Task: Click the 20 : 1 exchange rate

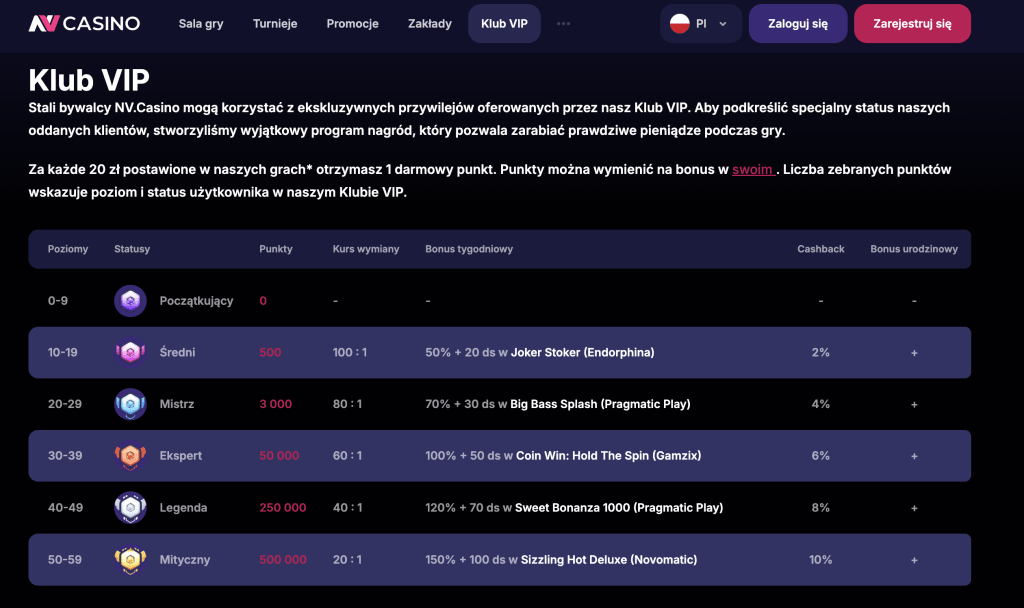Action: pyautogui.click(x=347, y=560)
